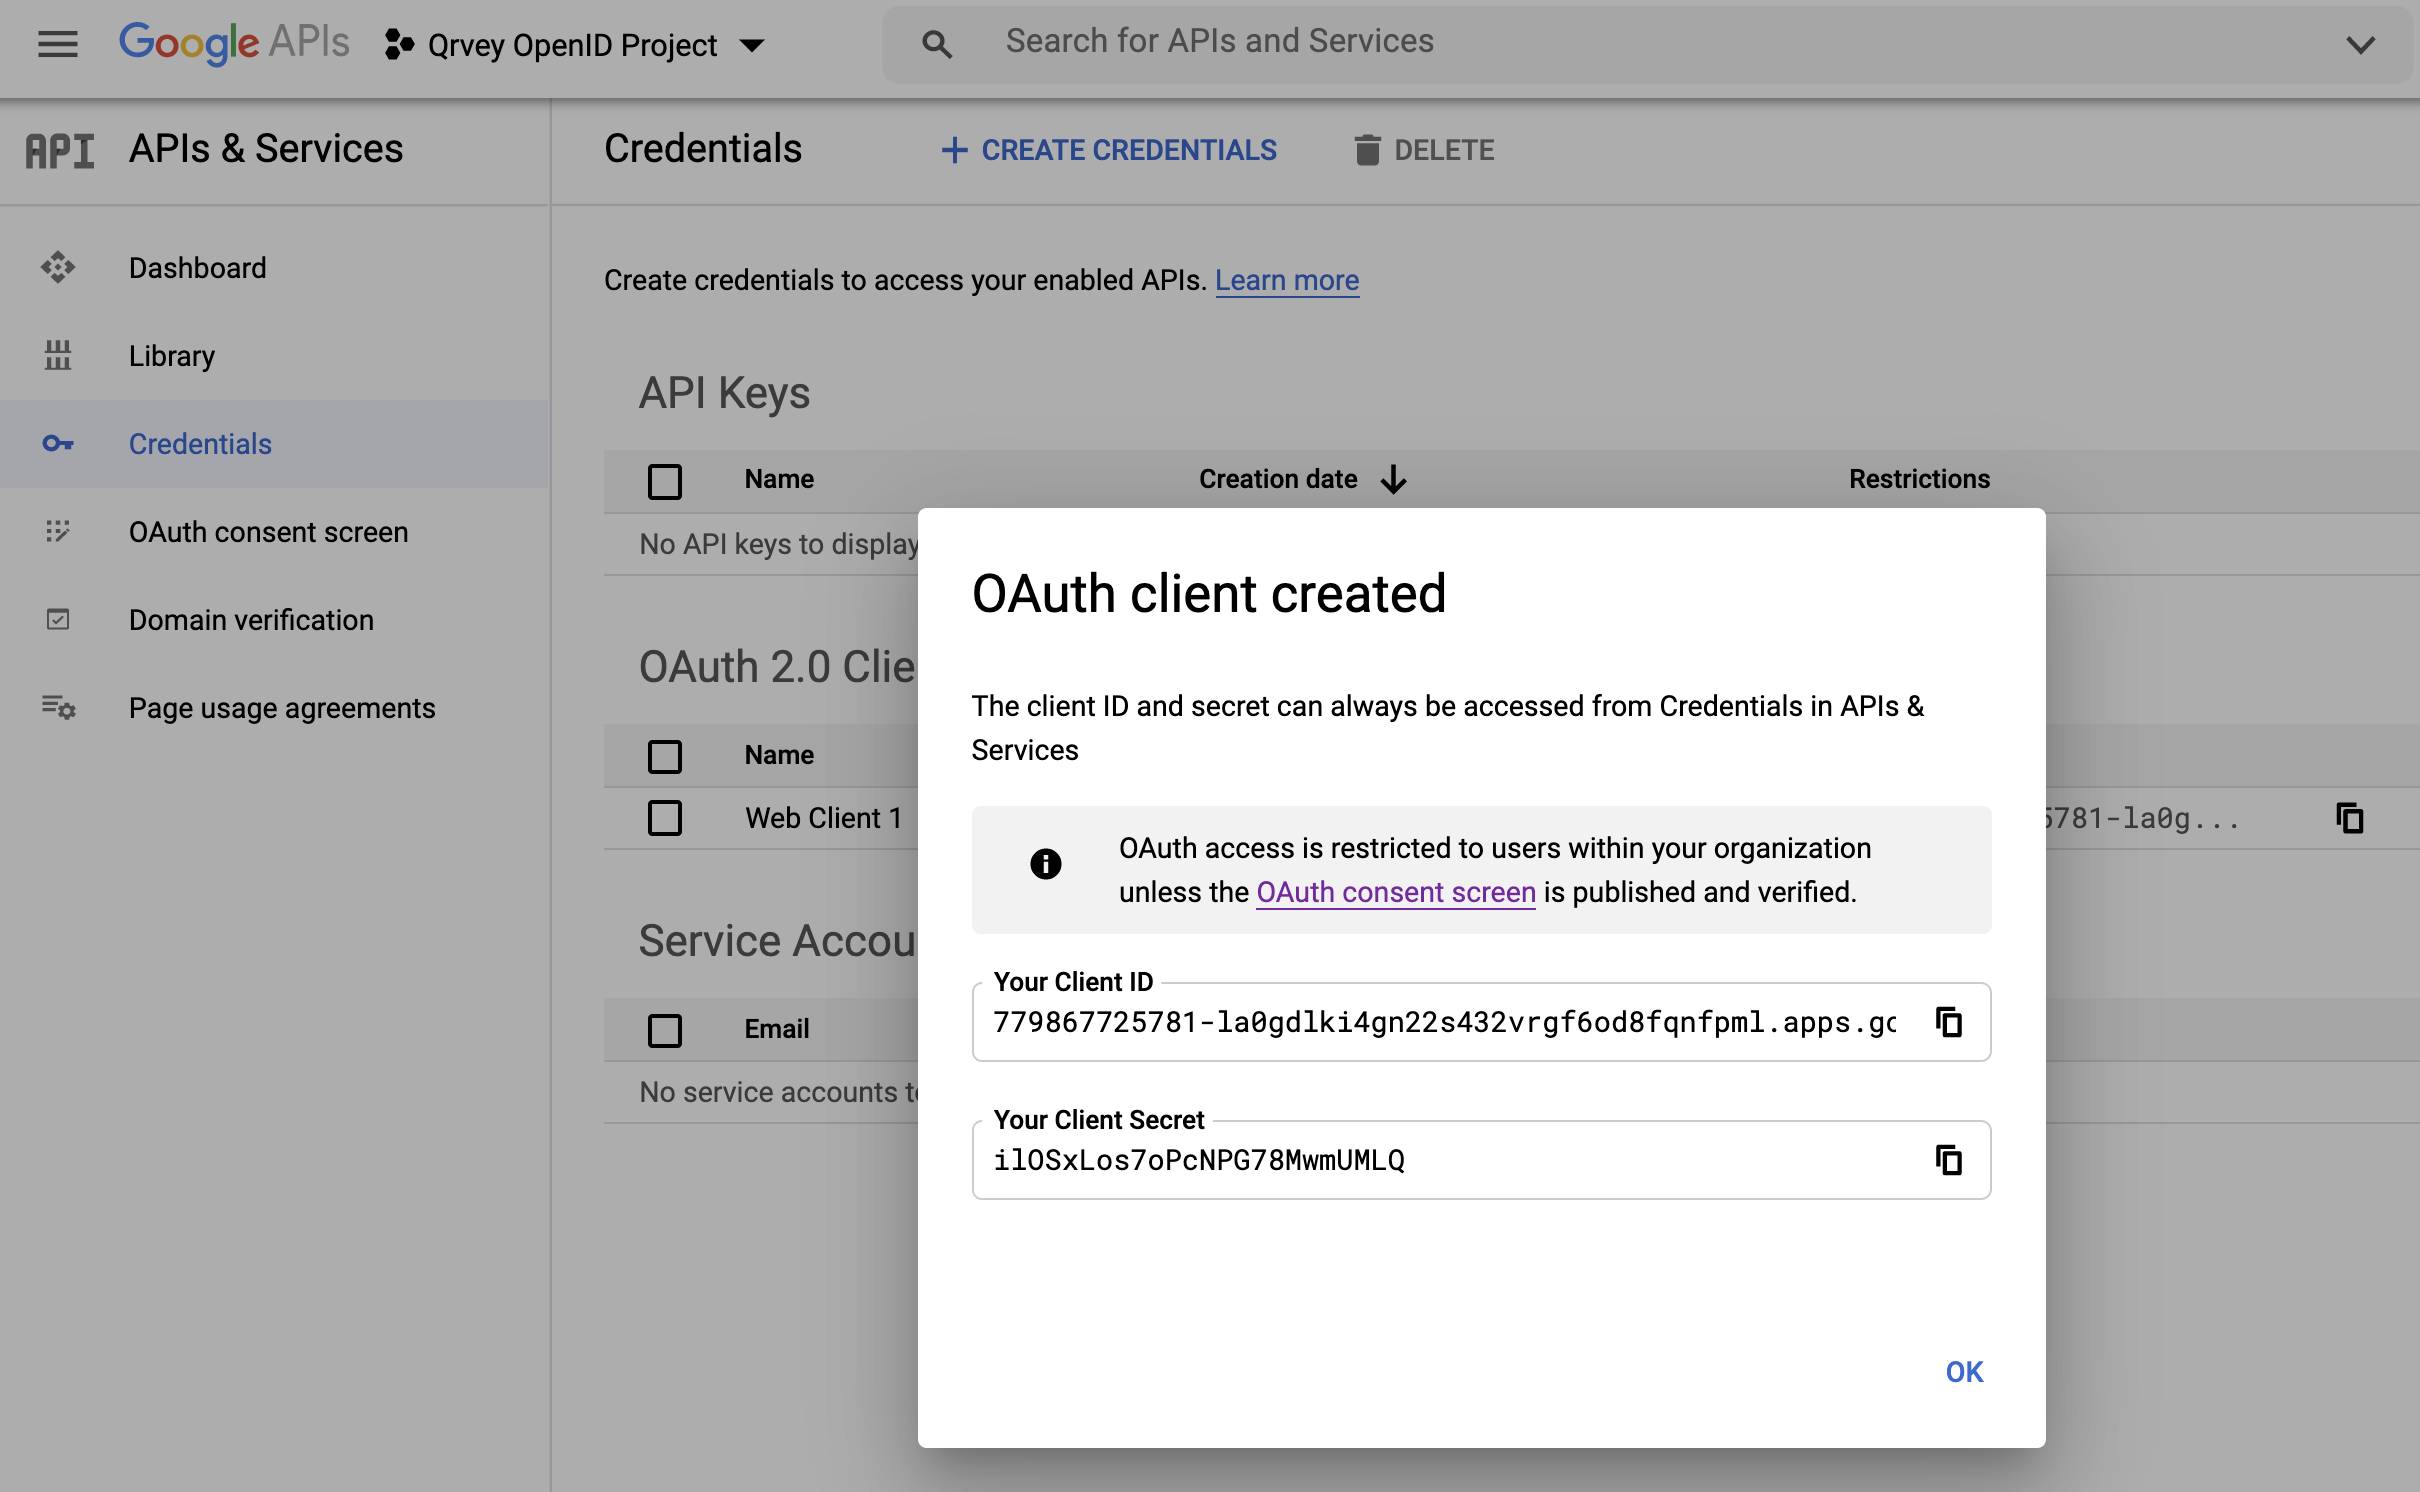Check the Web Client 1 row checkbox
Screen dimensions: 2420x1492
[x=665, y=818]
